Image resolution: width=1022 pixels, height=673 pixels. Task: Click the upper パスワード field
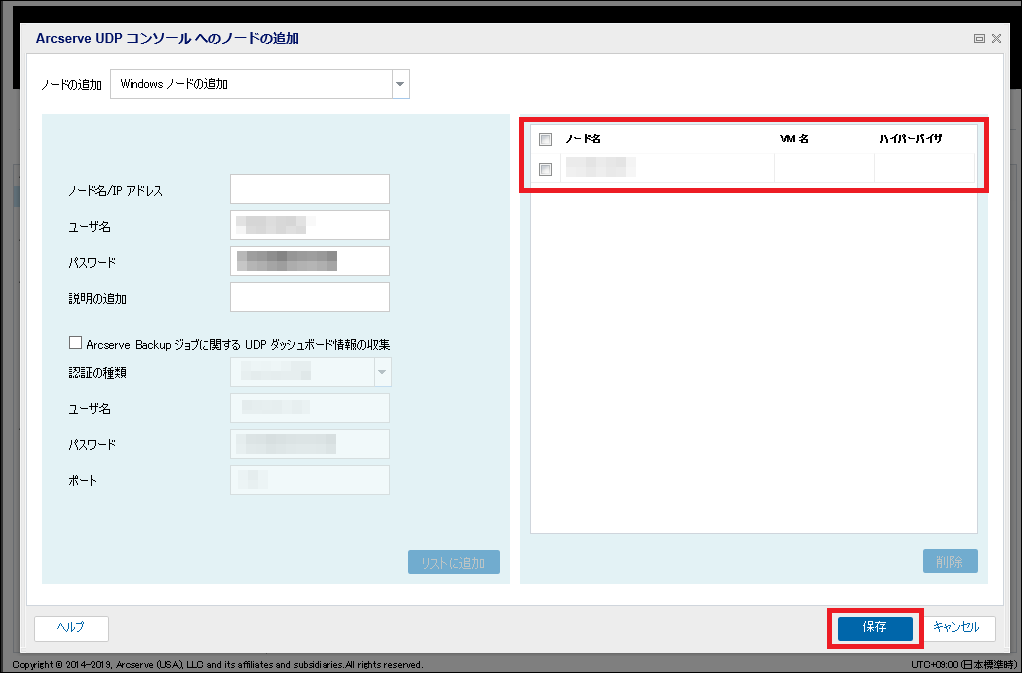tap(310, 261)
